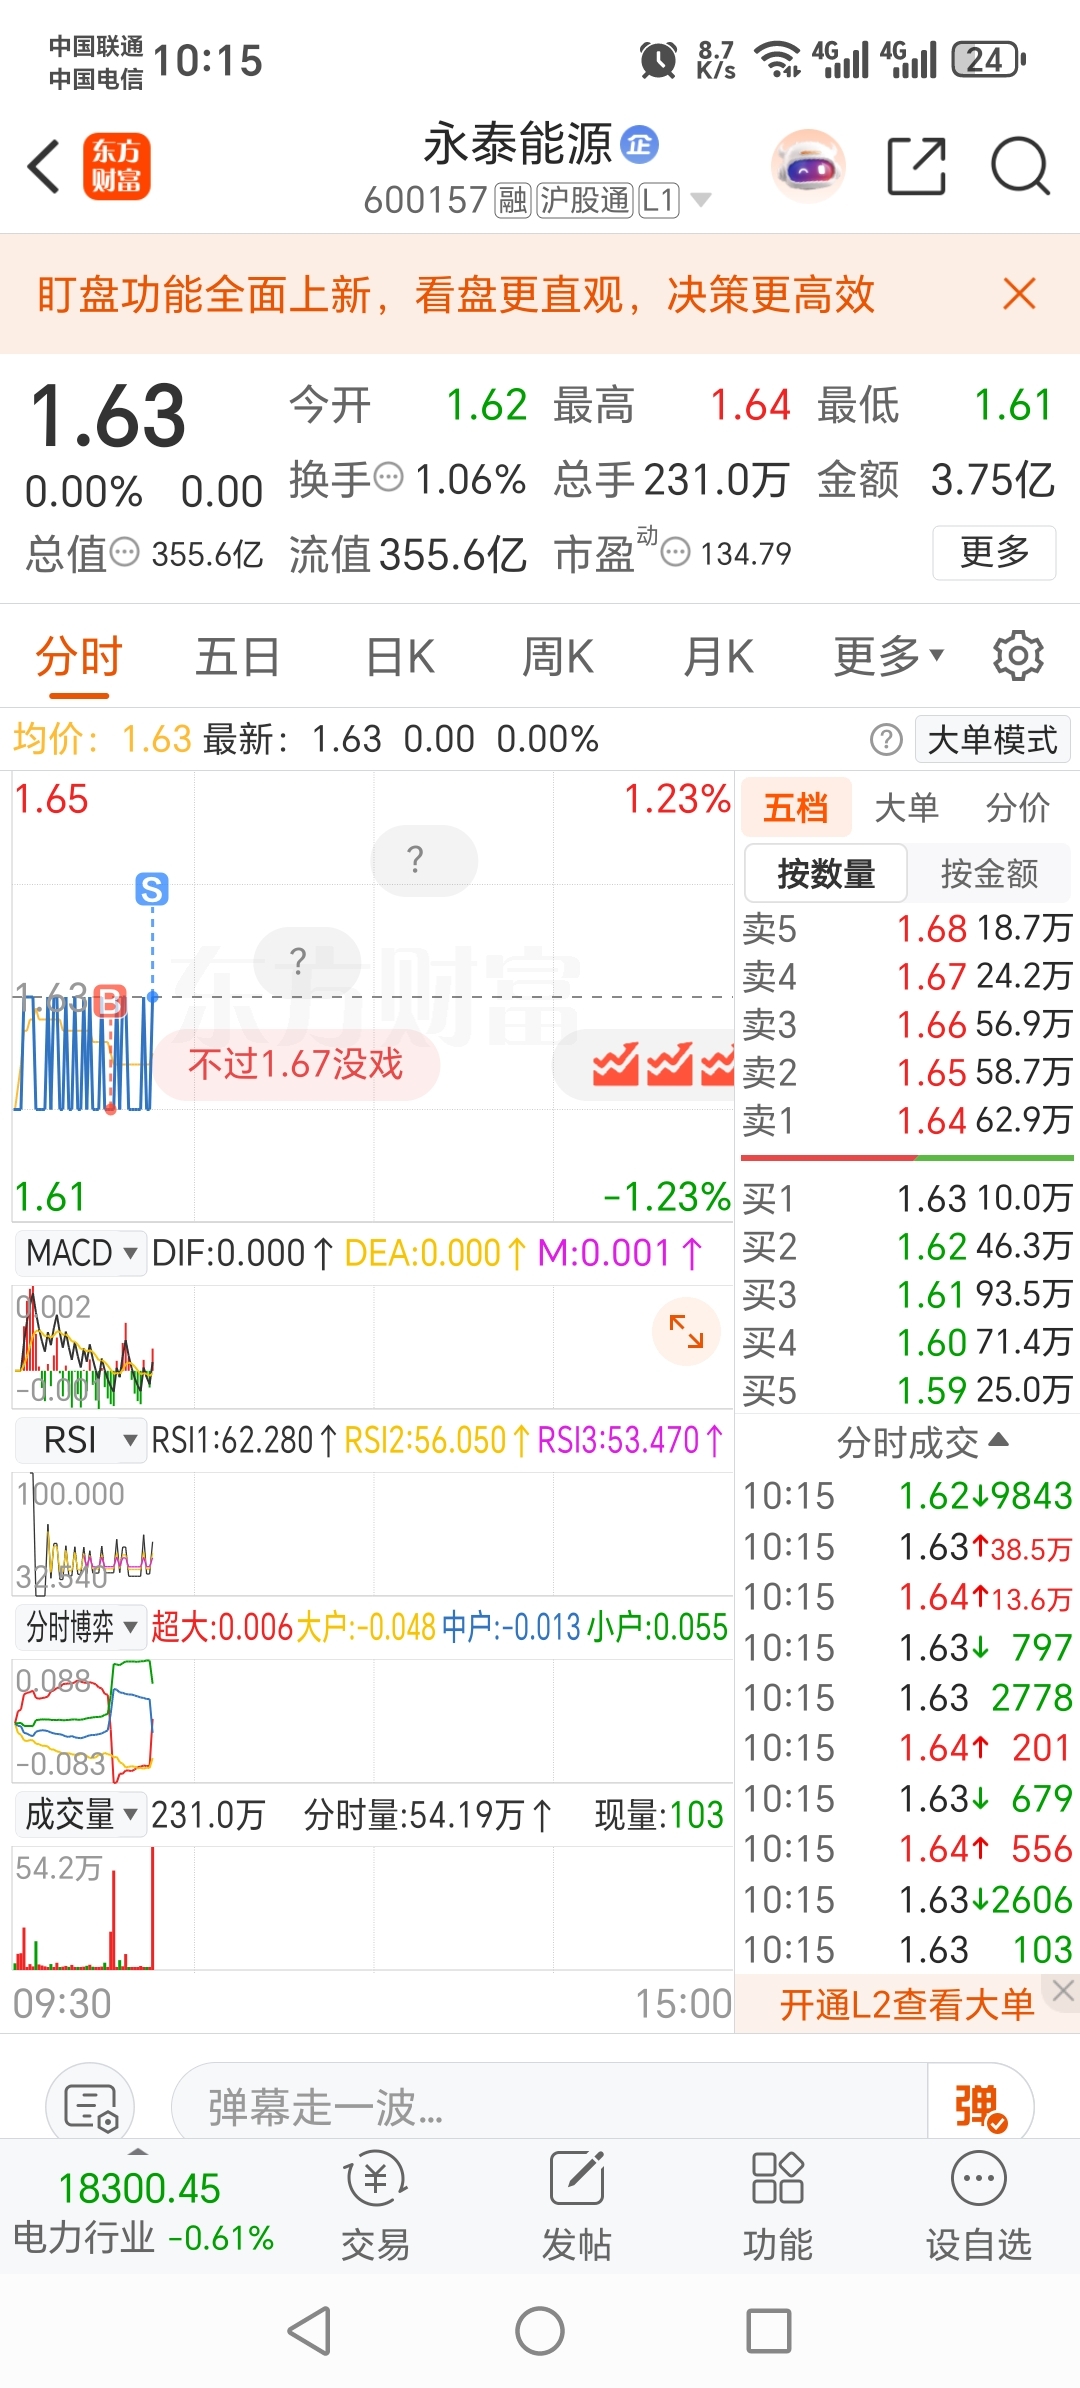Open 功能 functions grid icon
Screen dimensions: 1080x2388
tap(778, 2206)
